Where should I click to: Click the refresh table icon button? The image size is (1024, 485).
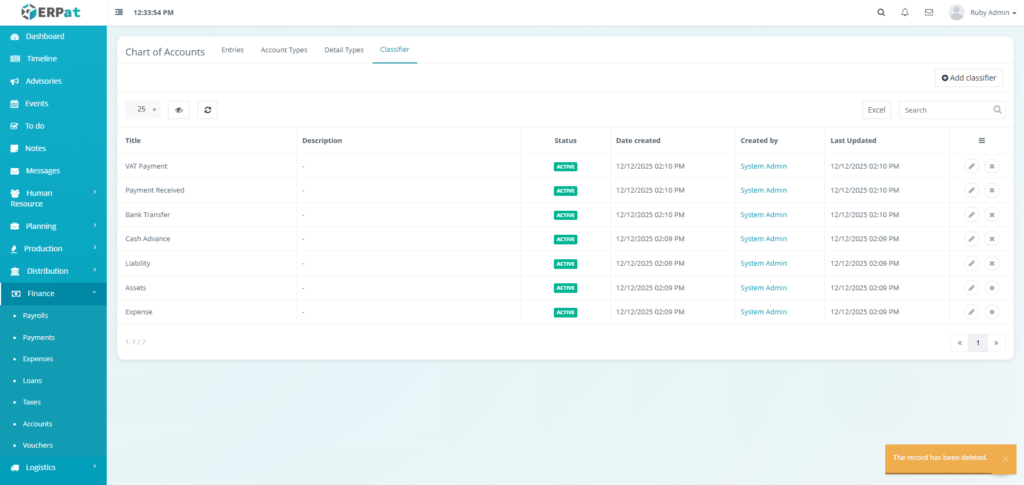click(x=207, y=110)
